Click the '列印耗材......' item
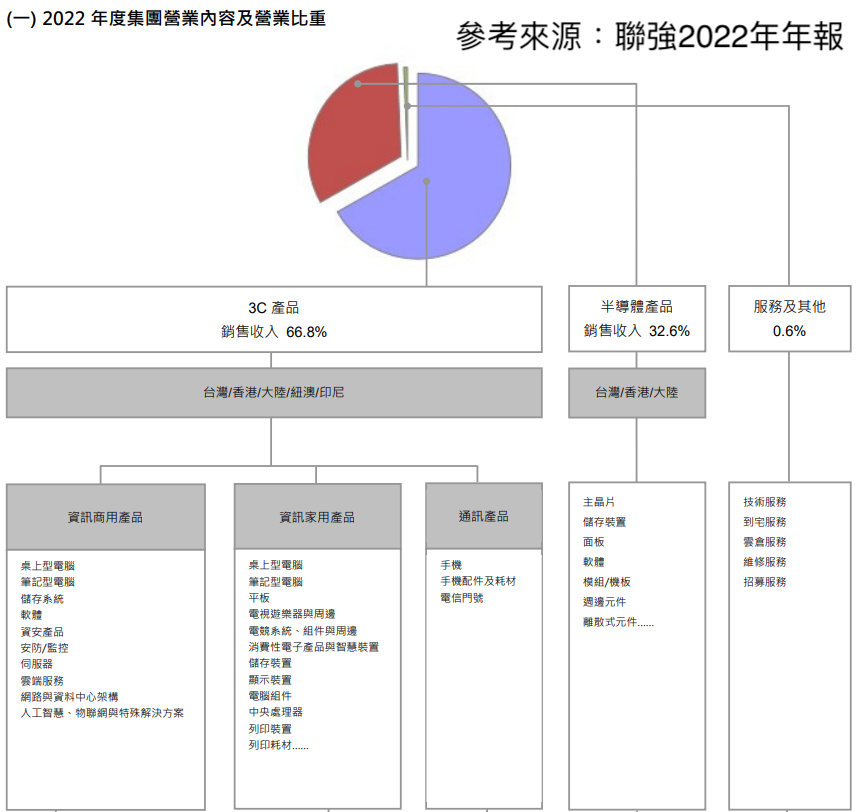Screen dimensions: 859x812 [x=278, y=745]
